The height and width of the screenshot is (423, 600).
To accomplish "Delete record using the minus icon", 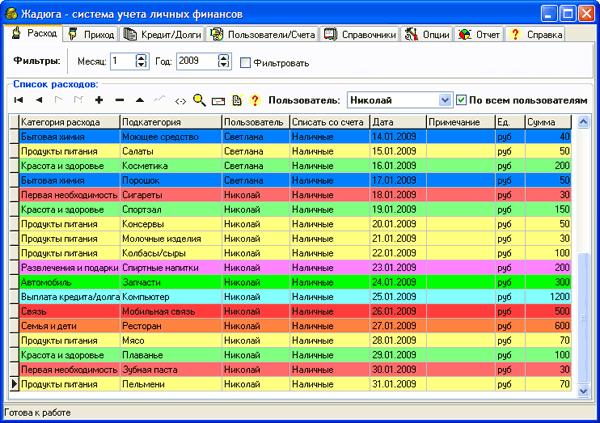I will click(x=119, y=101).
